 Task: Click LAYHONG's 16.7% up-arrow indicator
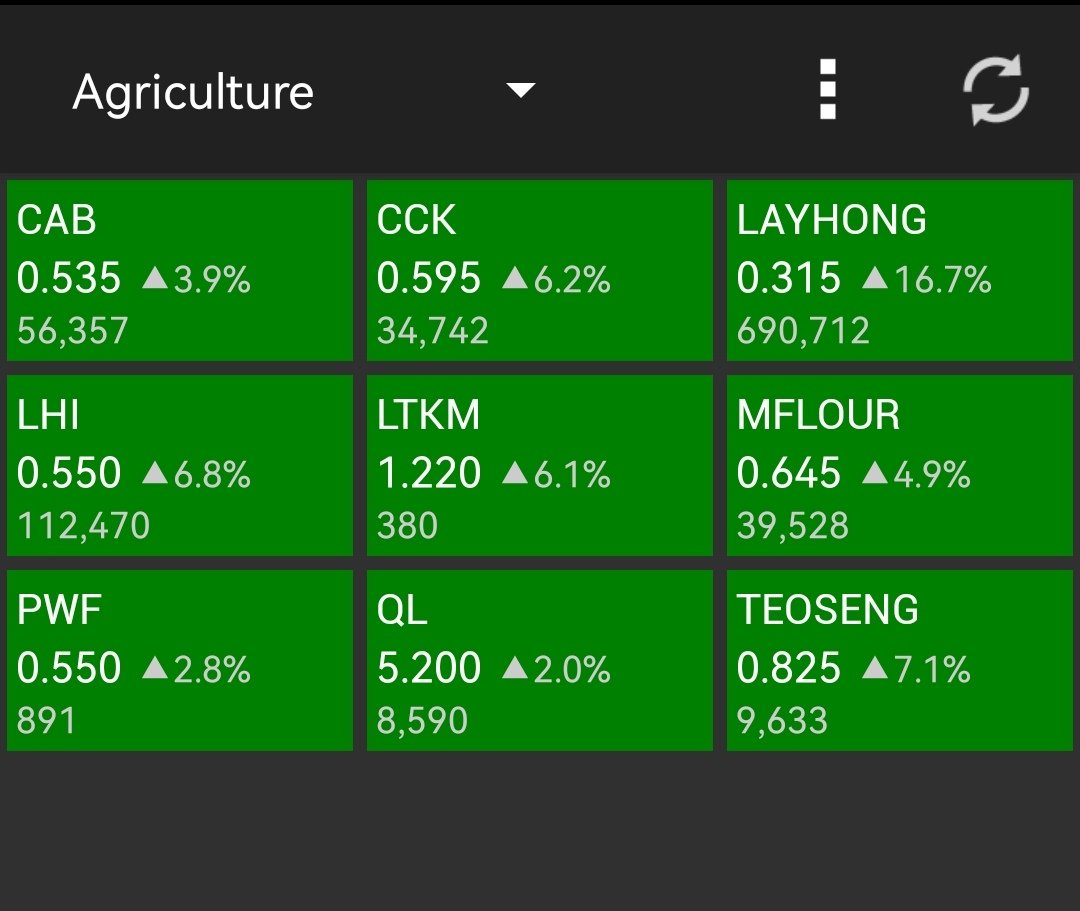tap(875, 278)
